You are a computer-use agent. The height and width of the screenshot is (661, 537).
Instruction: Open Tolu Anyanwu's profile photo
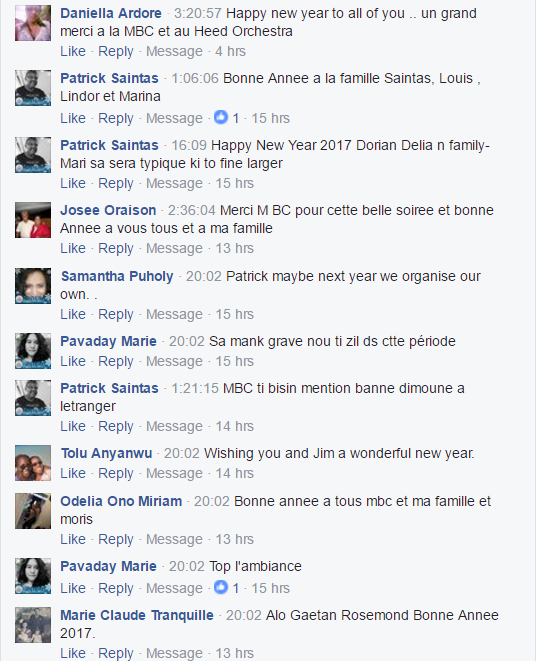coord(33,463)
